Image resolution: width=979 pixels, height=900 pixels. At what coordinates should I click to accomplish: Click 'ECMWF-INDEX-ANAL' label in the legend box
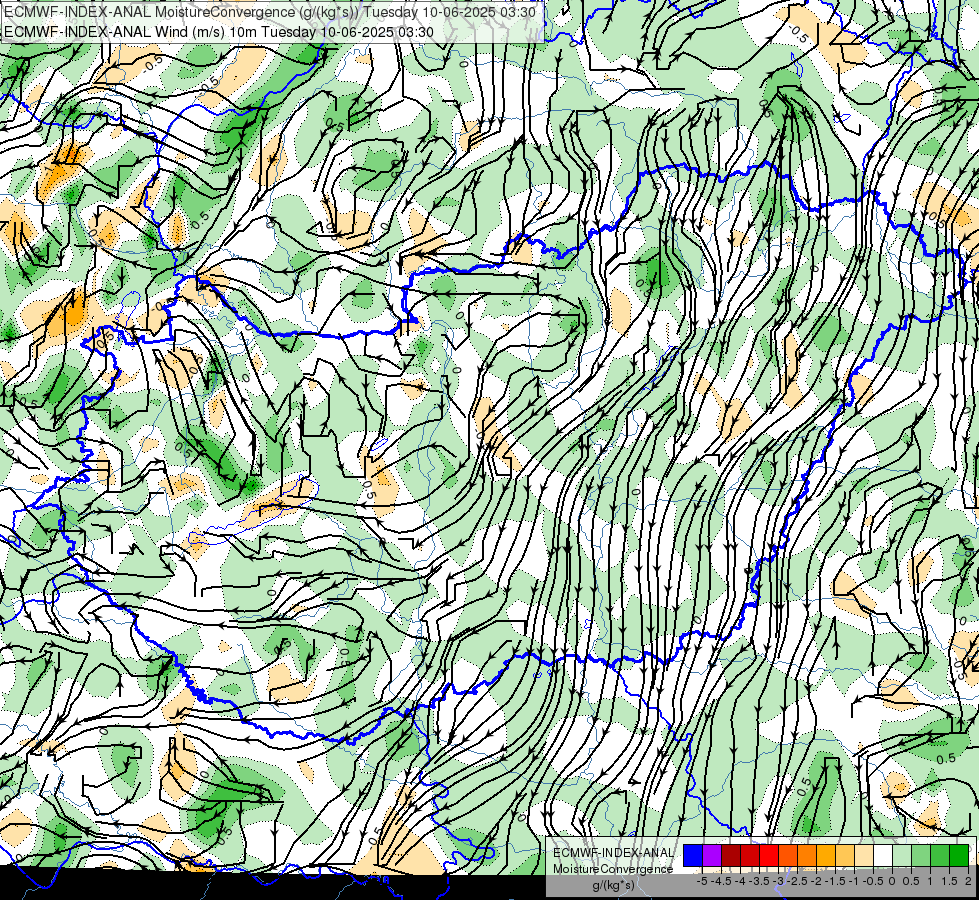(x=614, y=853)
